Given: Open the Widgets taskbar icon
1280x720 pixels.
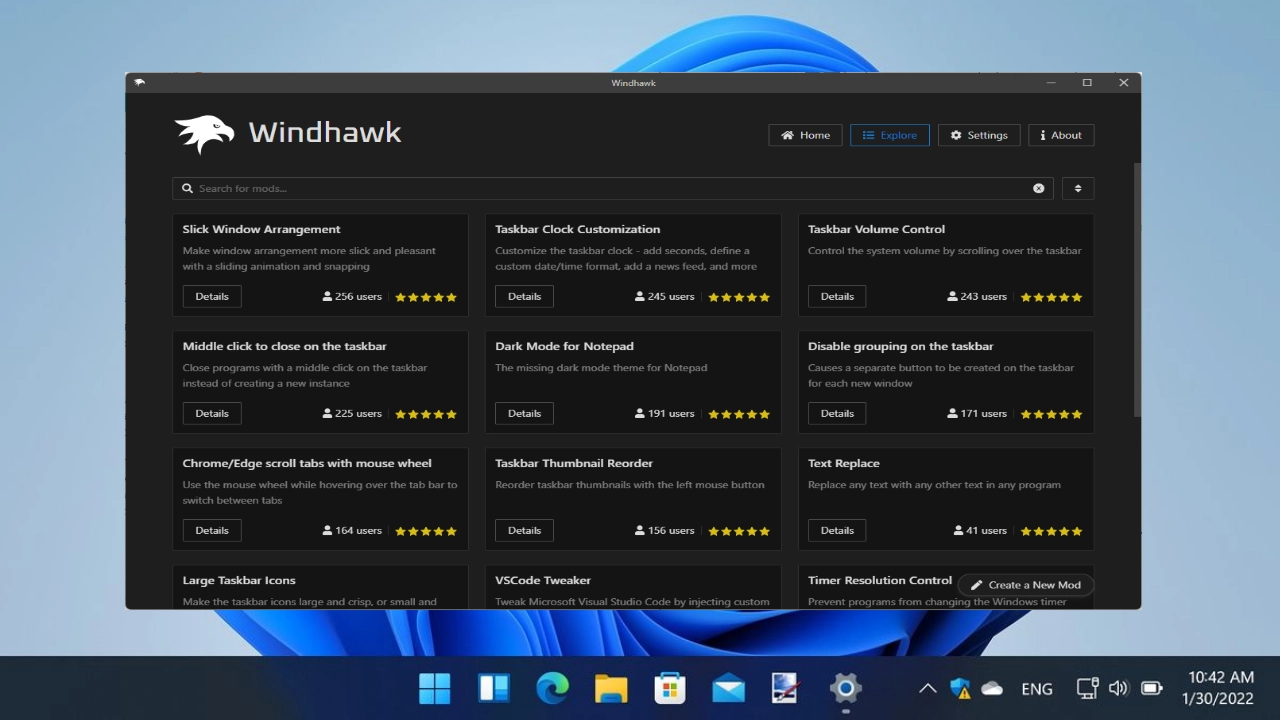Looking at the screenshot, I should pyautogui.click(x=494, y=688).
